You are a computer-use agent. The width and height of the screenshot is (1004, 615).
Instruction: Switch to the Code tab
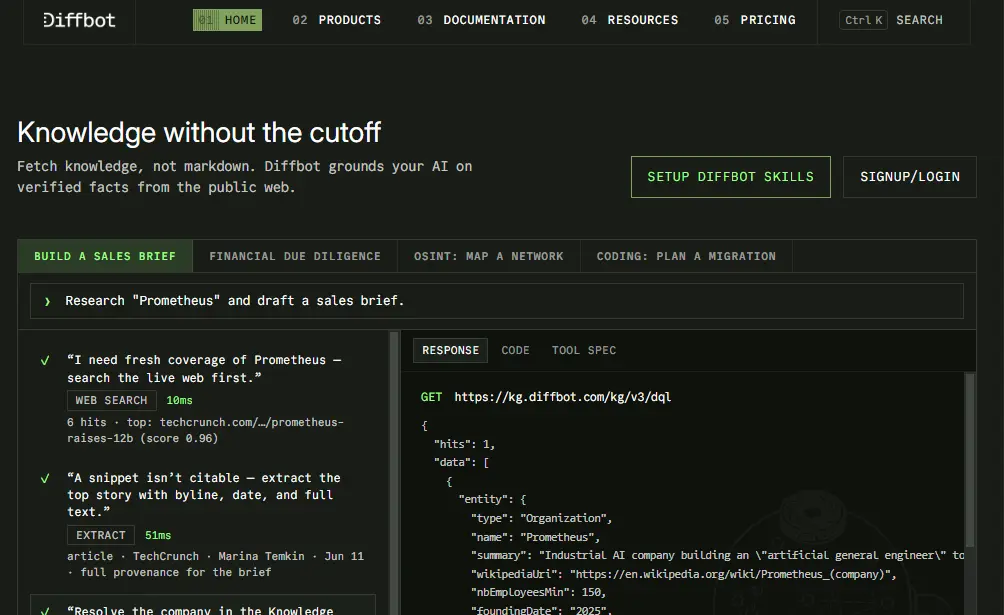[515, 350]
